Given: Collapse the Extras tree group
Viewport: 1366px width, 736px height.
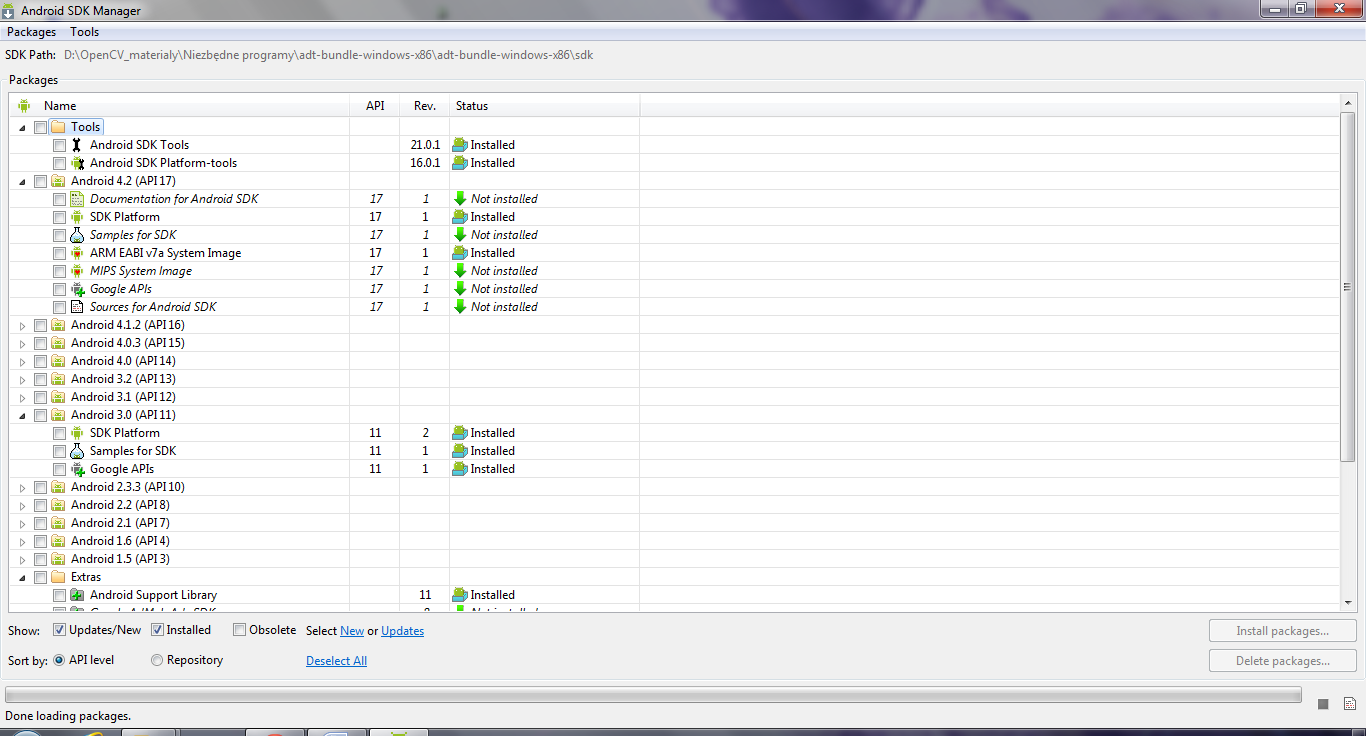Looking at the screenshot, I should pyautogui.click(x=23, y=577).
